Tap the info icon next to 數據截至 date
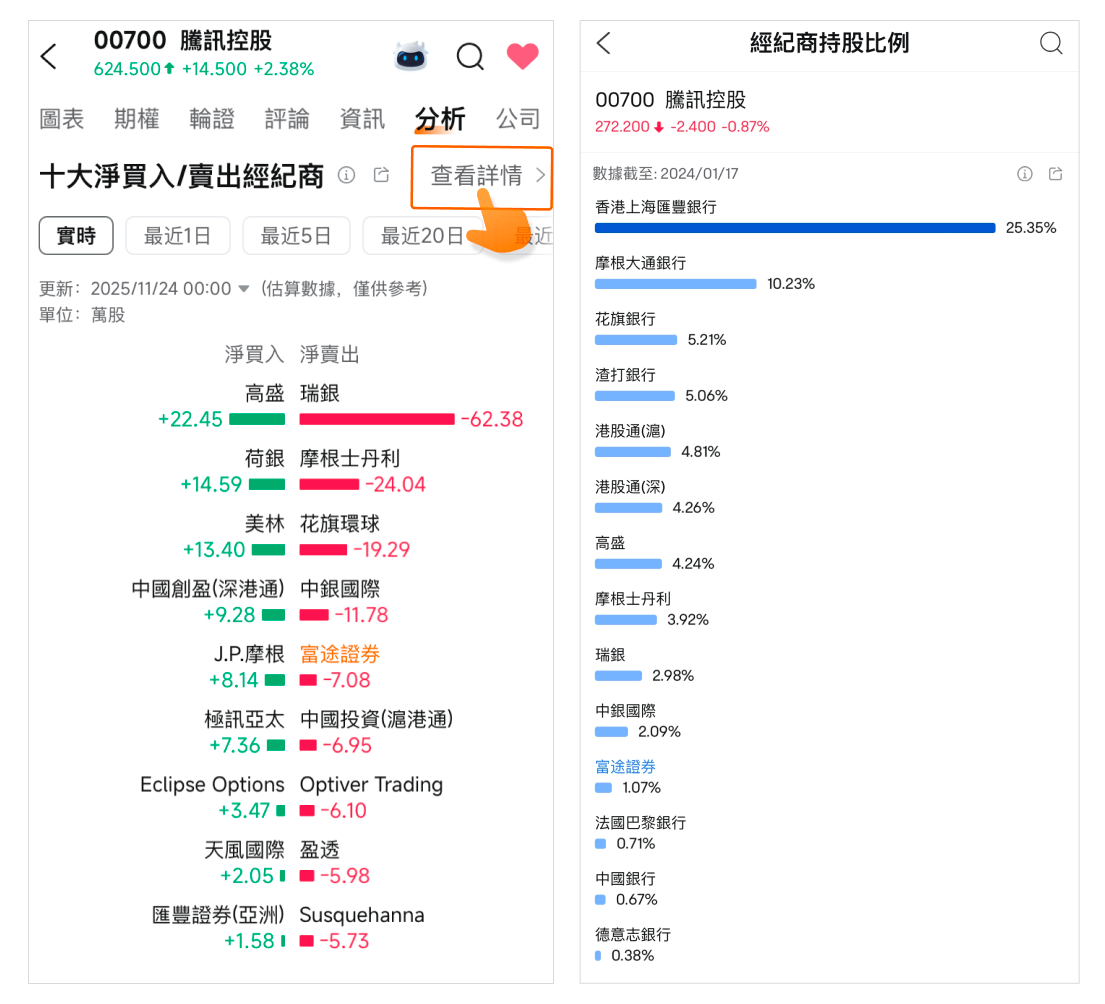1105x1004 pixels. [1025, 174]
